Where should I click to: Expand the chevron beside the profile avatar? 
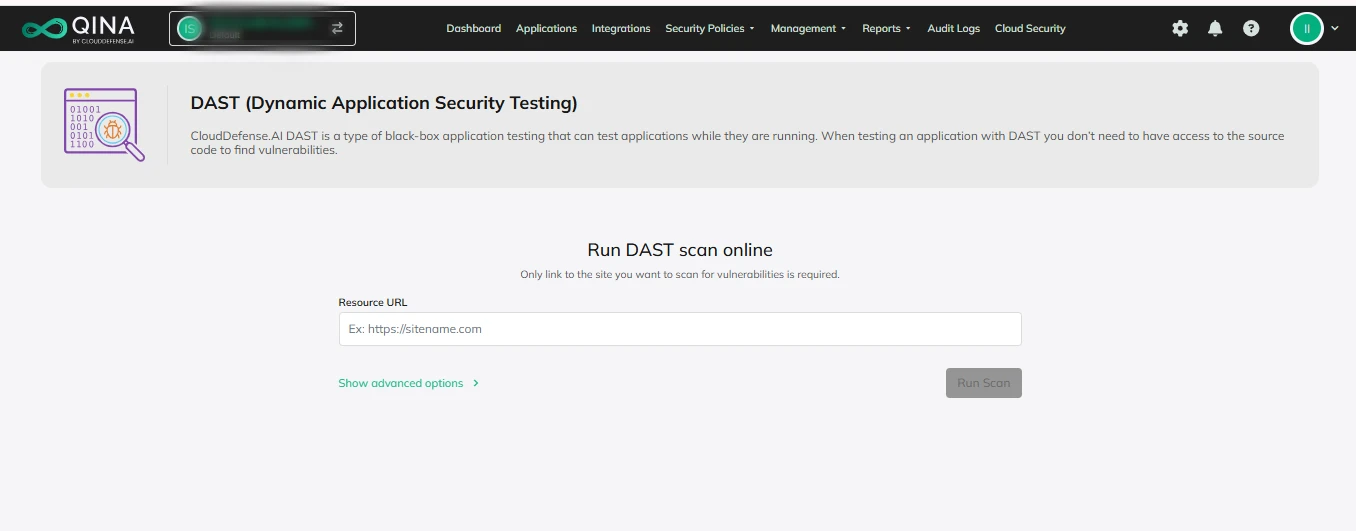[1335, 29]
